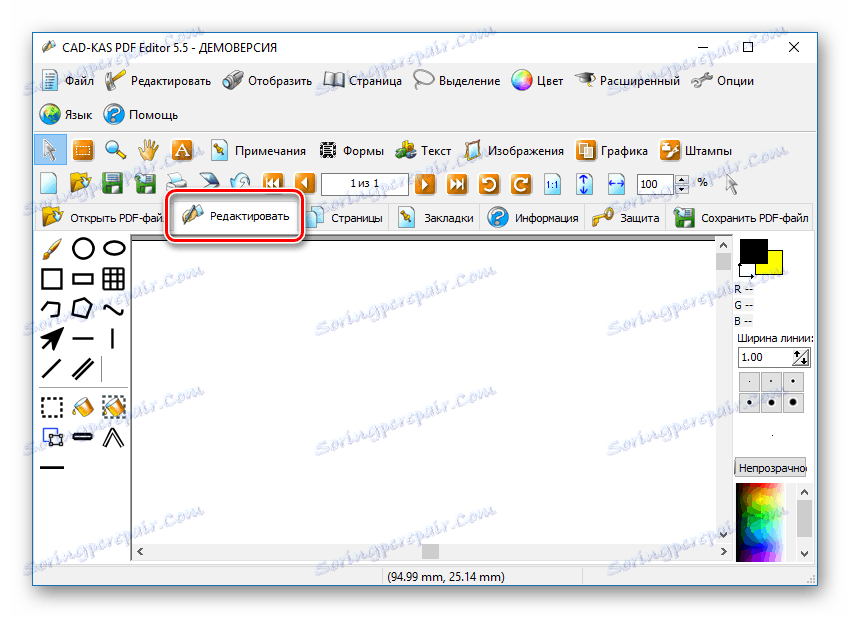The height and width of the screenshot is (618, 850).
Task: Open Штампы toolbar dropdown
Action: (696, 151)
